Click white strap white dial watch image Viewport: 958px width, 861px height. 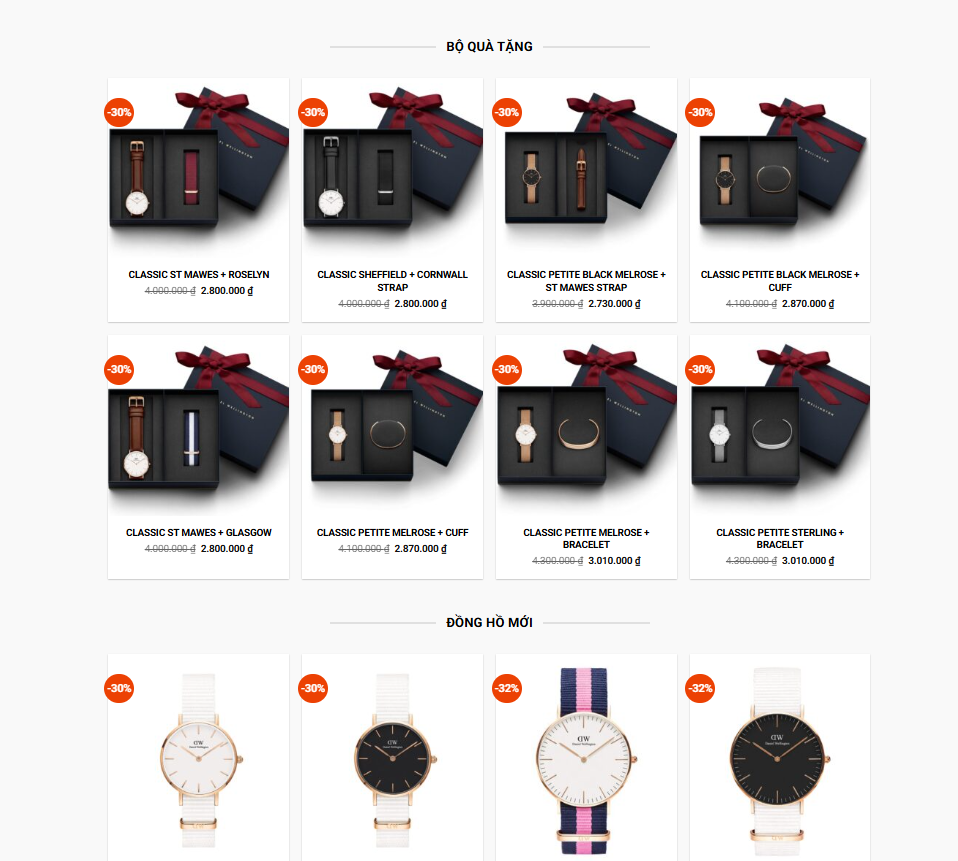pyautogui.click(x=199, y=759)
